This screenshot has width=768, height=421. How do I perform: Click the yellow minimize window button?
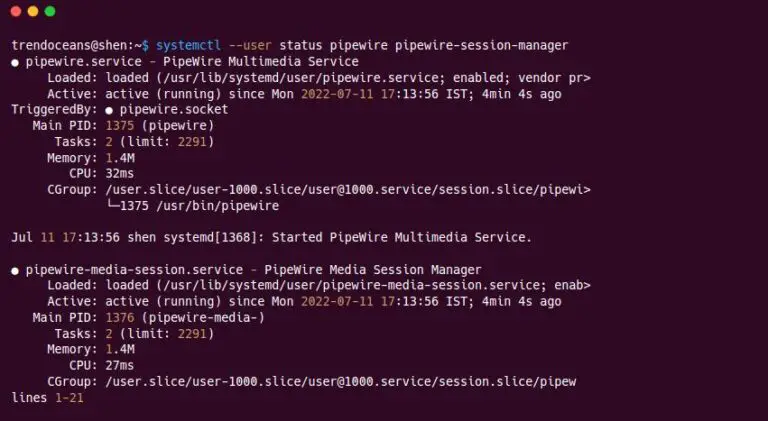pyautogui.click(x=32, y=11)
